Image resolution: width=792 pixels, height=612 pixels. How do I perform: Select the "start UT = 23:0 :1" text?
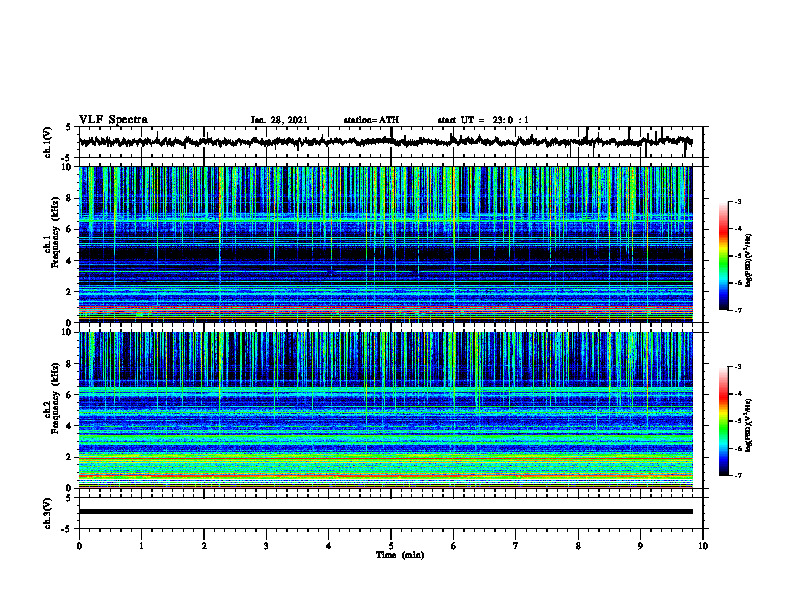coord(483,120)
